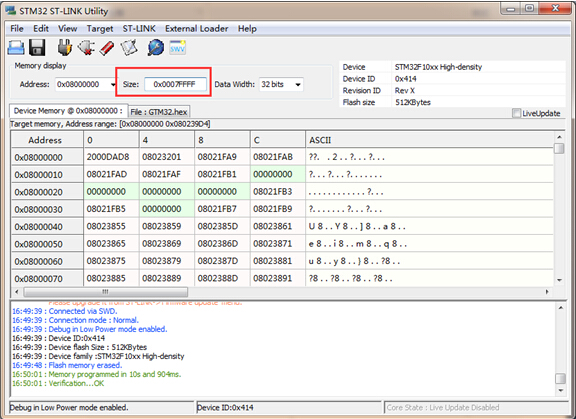Click the horizontal scrollbar right arrow
The height and width of the screenshot is (419, 576).
[547, 292]
